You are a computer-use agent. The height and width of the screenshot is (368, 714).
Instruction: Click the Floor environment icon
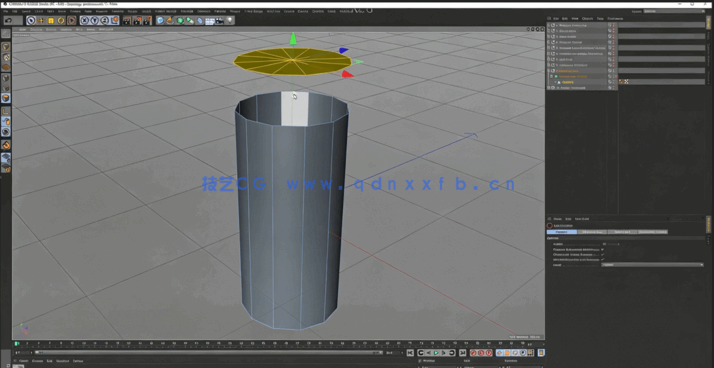(x=210, y=20)
